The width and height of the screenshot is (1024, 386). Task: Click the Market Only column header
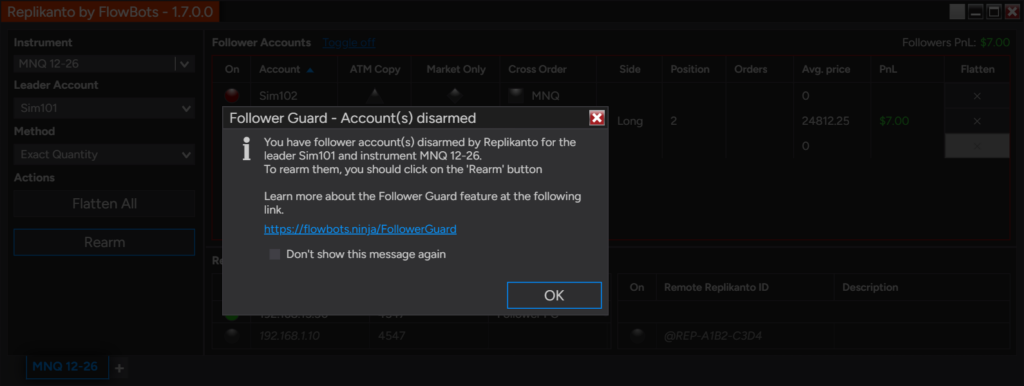click(456, 69)
